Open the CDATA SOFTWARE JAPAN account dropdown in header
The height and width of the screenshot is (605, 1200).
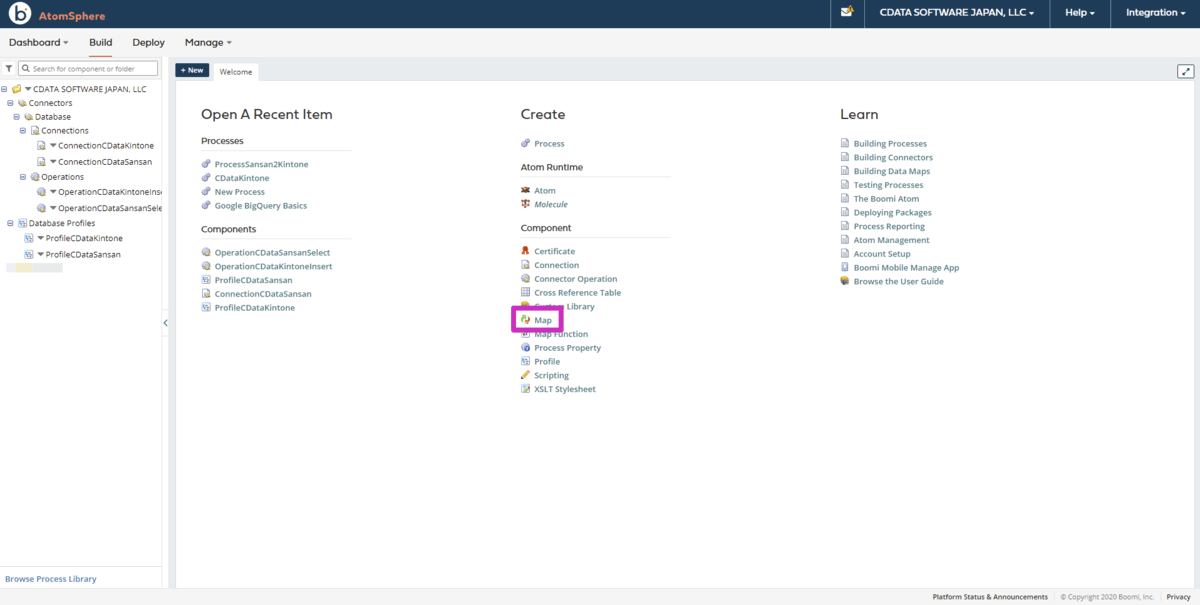pyautogui.click(x=956, y=13)
